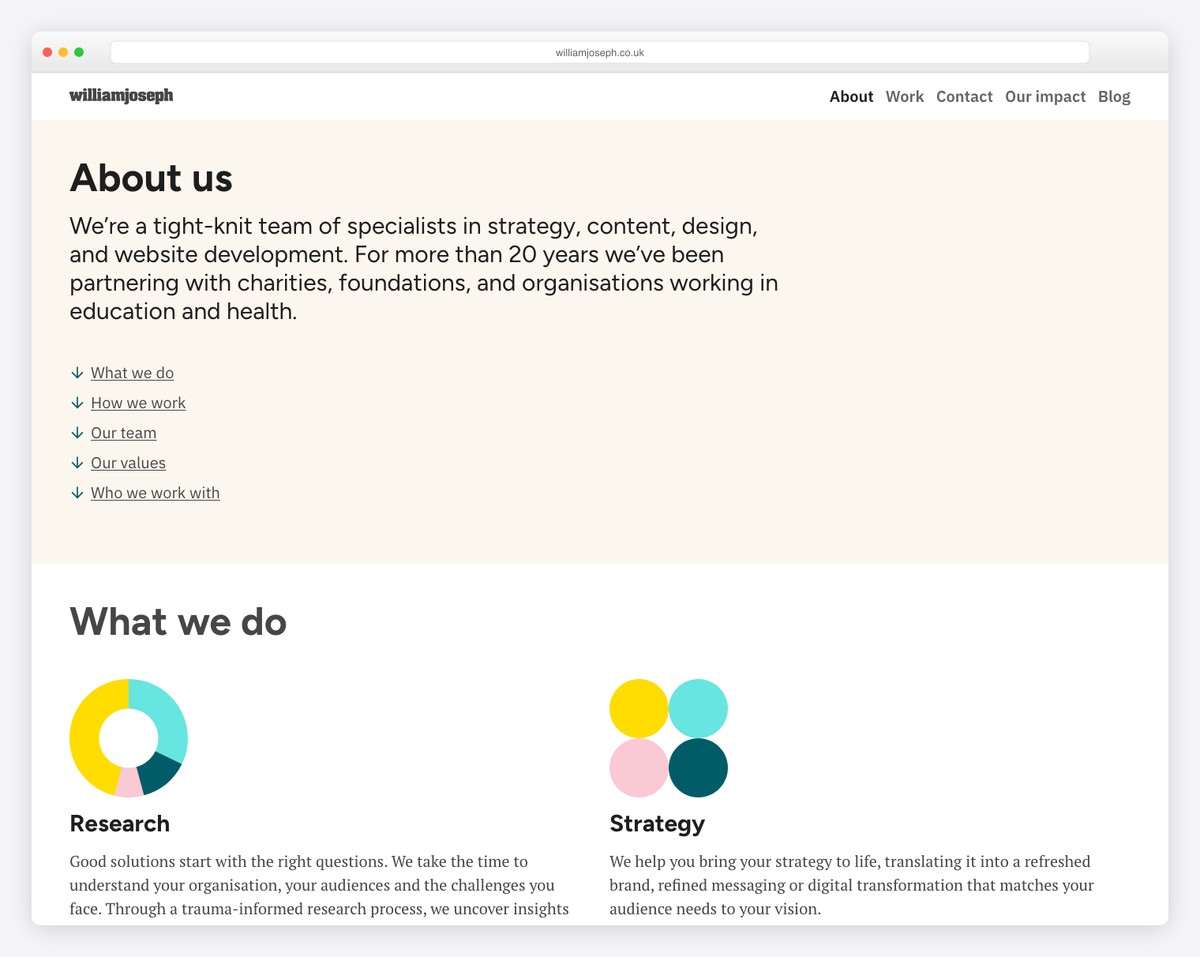Click the down arrow beside Our team
Viewport: 1200px width, 957px height.
77,433
